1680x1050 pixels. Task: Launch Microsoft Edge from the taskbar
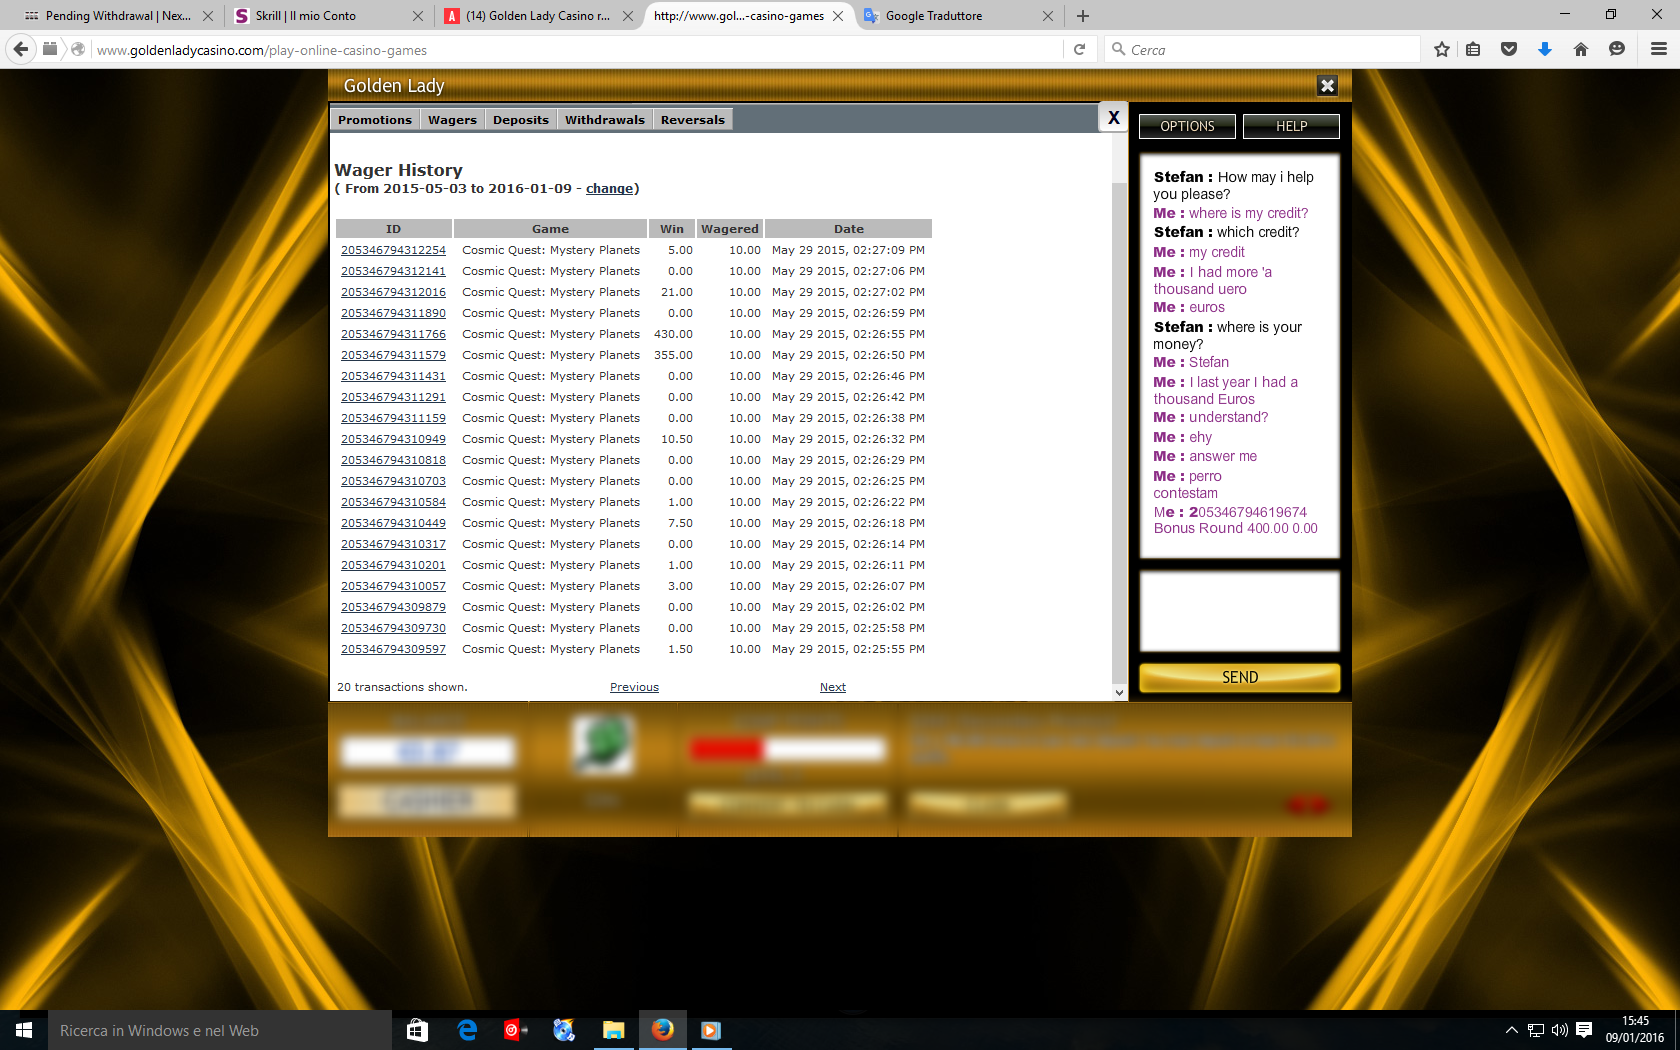[467, 1030]
